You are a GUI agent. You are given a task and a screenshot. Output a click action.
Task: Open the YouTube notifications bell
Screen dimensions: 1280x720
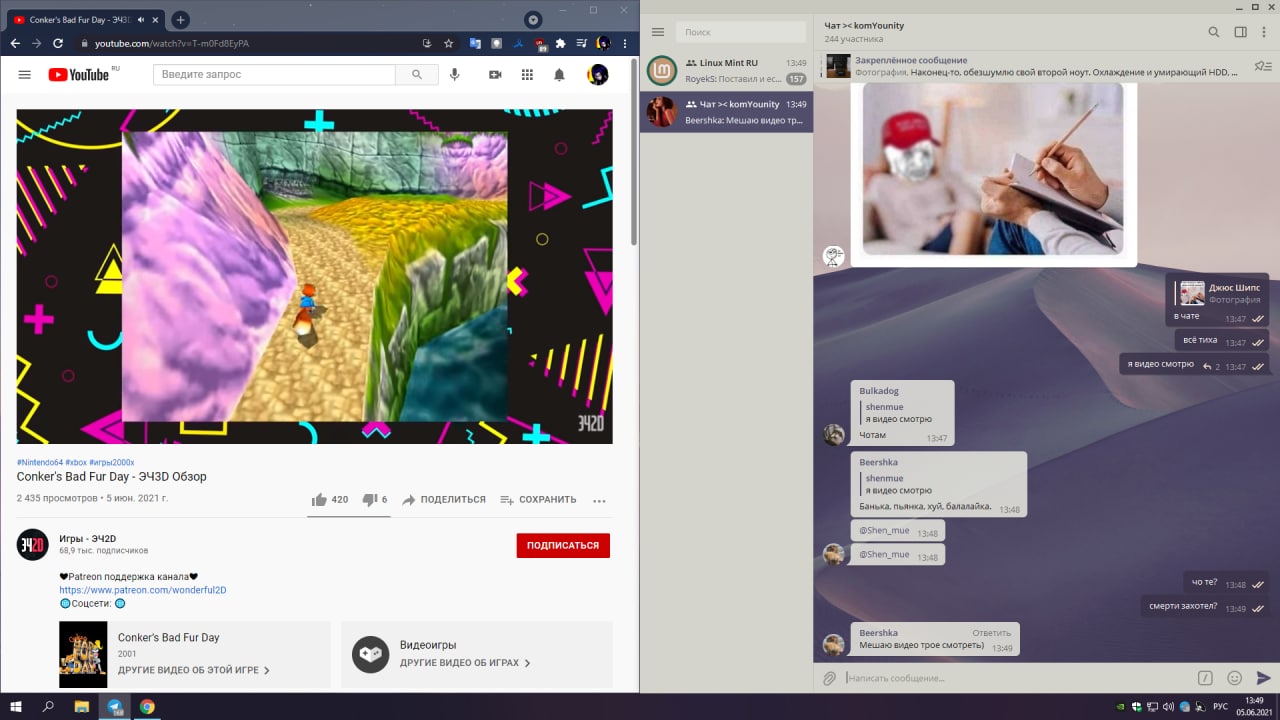click(559, 75)
